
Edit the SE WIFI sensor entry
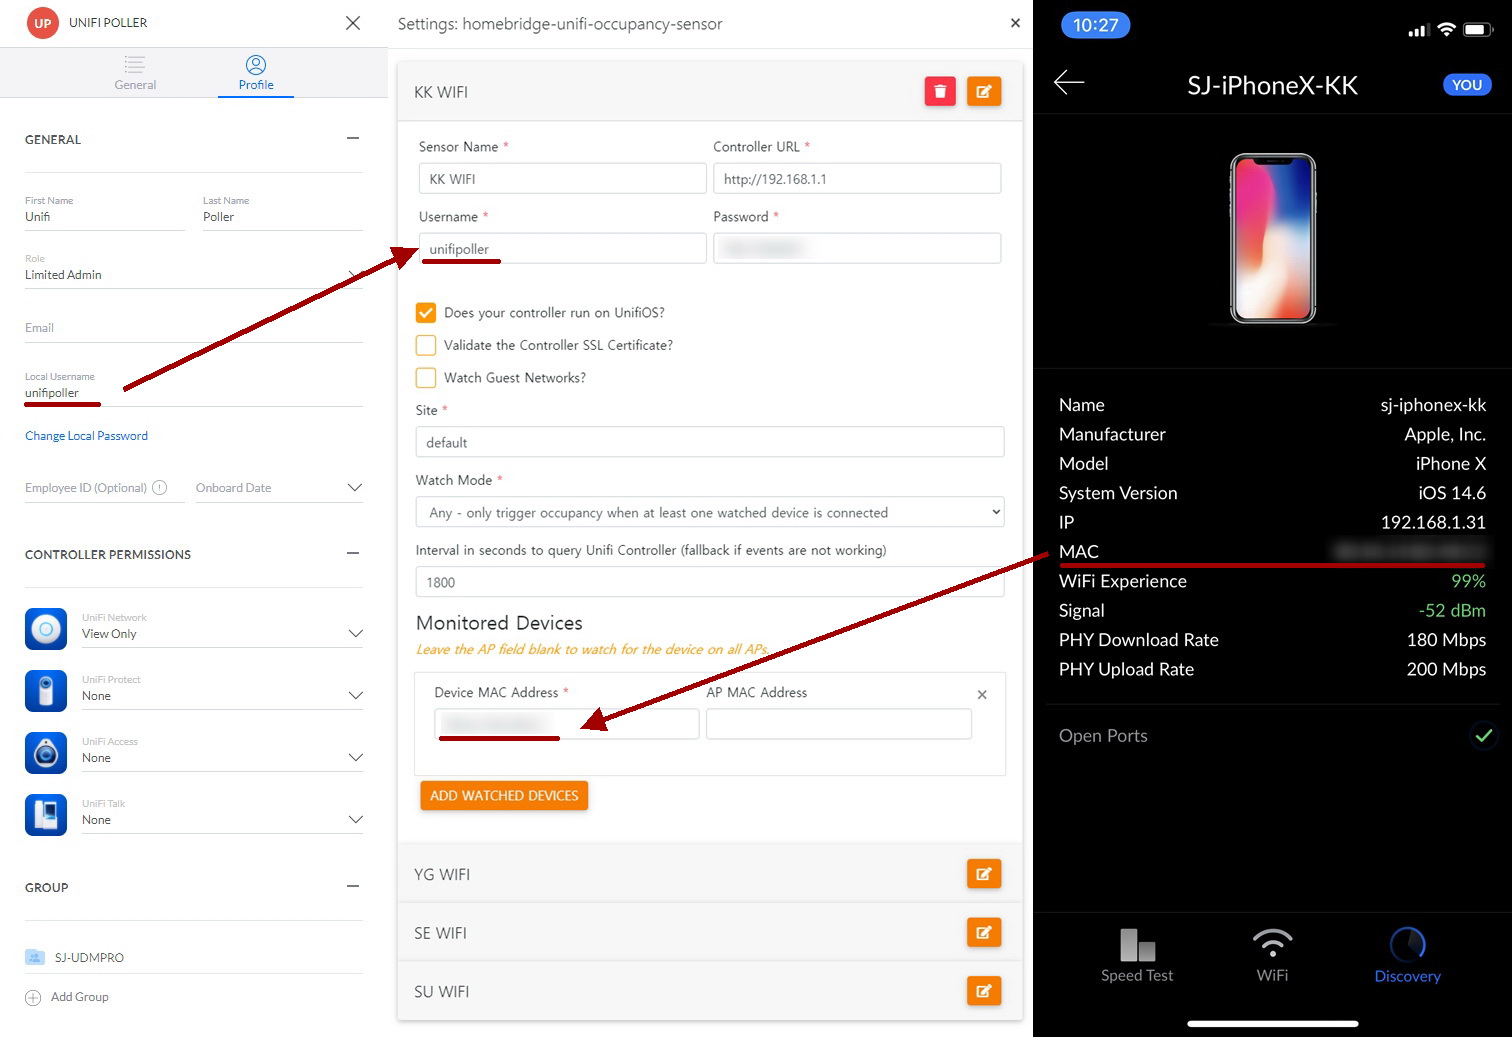[984, 933]
